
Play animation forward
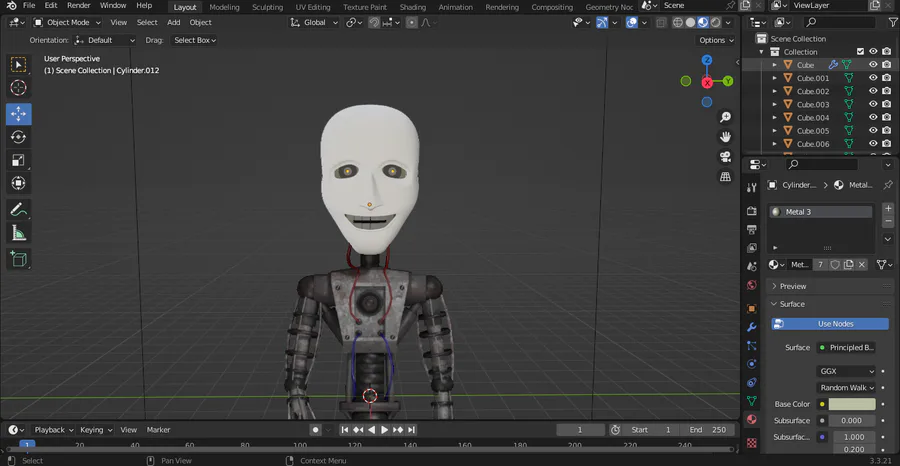[x=385, y=430]
